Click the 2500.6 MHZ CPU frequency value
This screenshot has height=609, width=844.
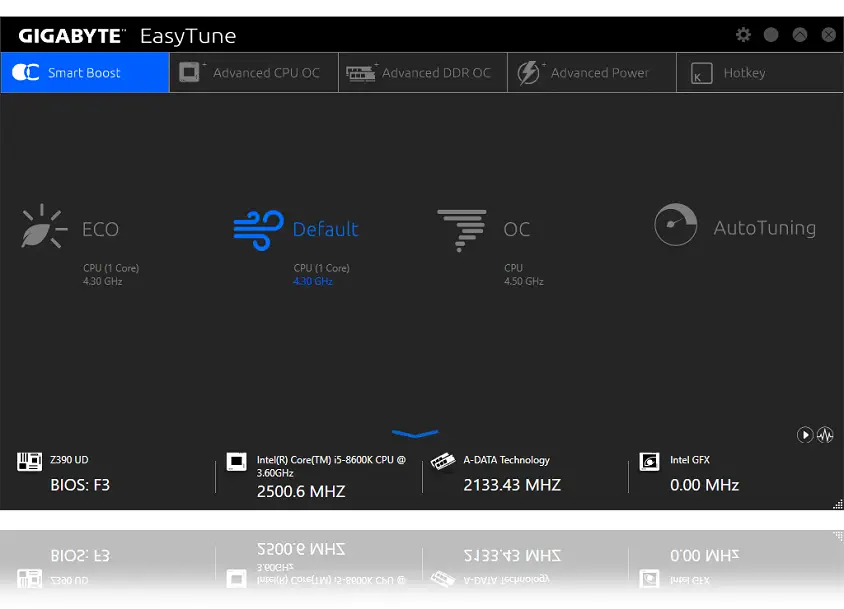click(301, 491)
